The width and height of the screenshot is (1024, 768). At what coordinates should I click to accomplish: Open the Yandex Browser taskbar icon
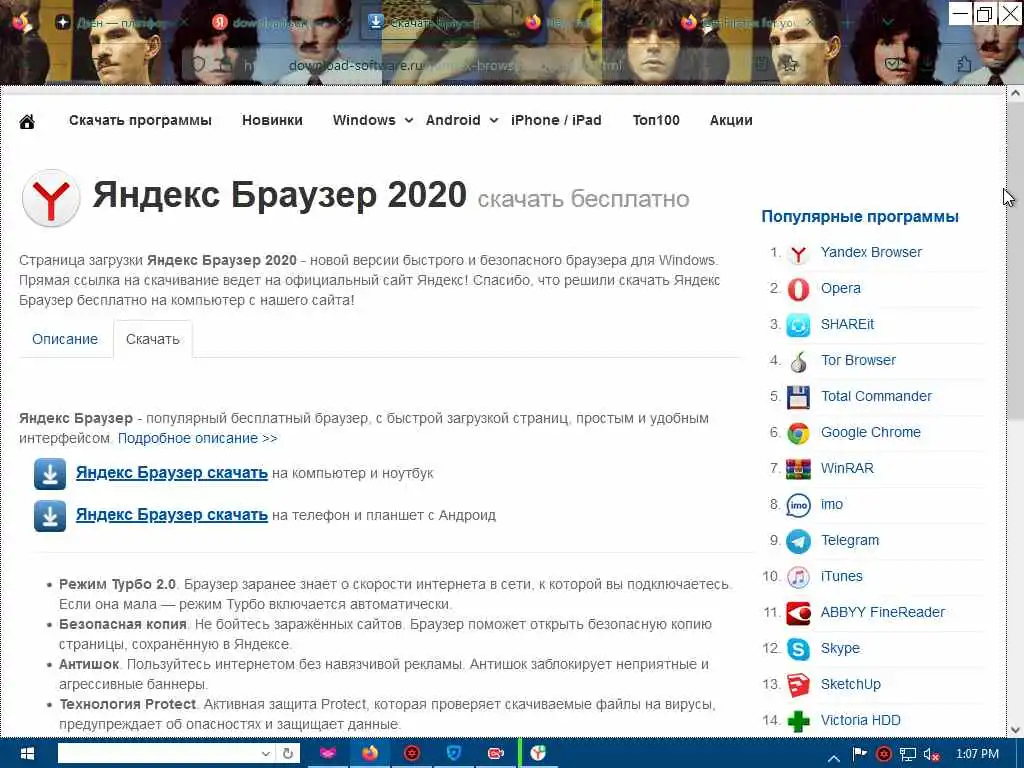[x=538, y=754]
